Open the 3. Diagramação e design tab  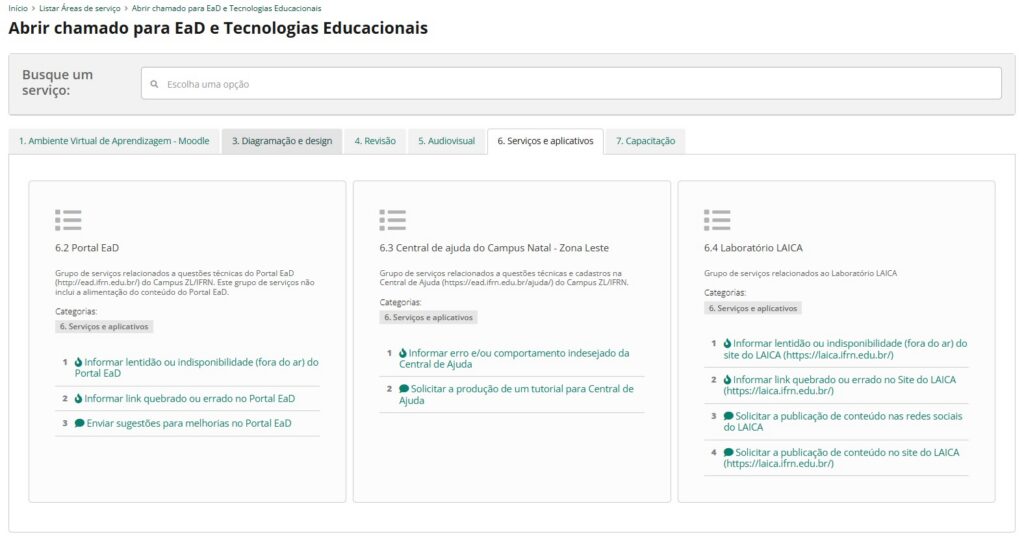pyautogui.click(x=282, y=141)
